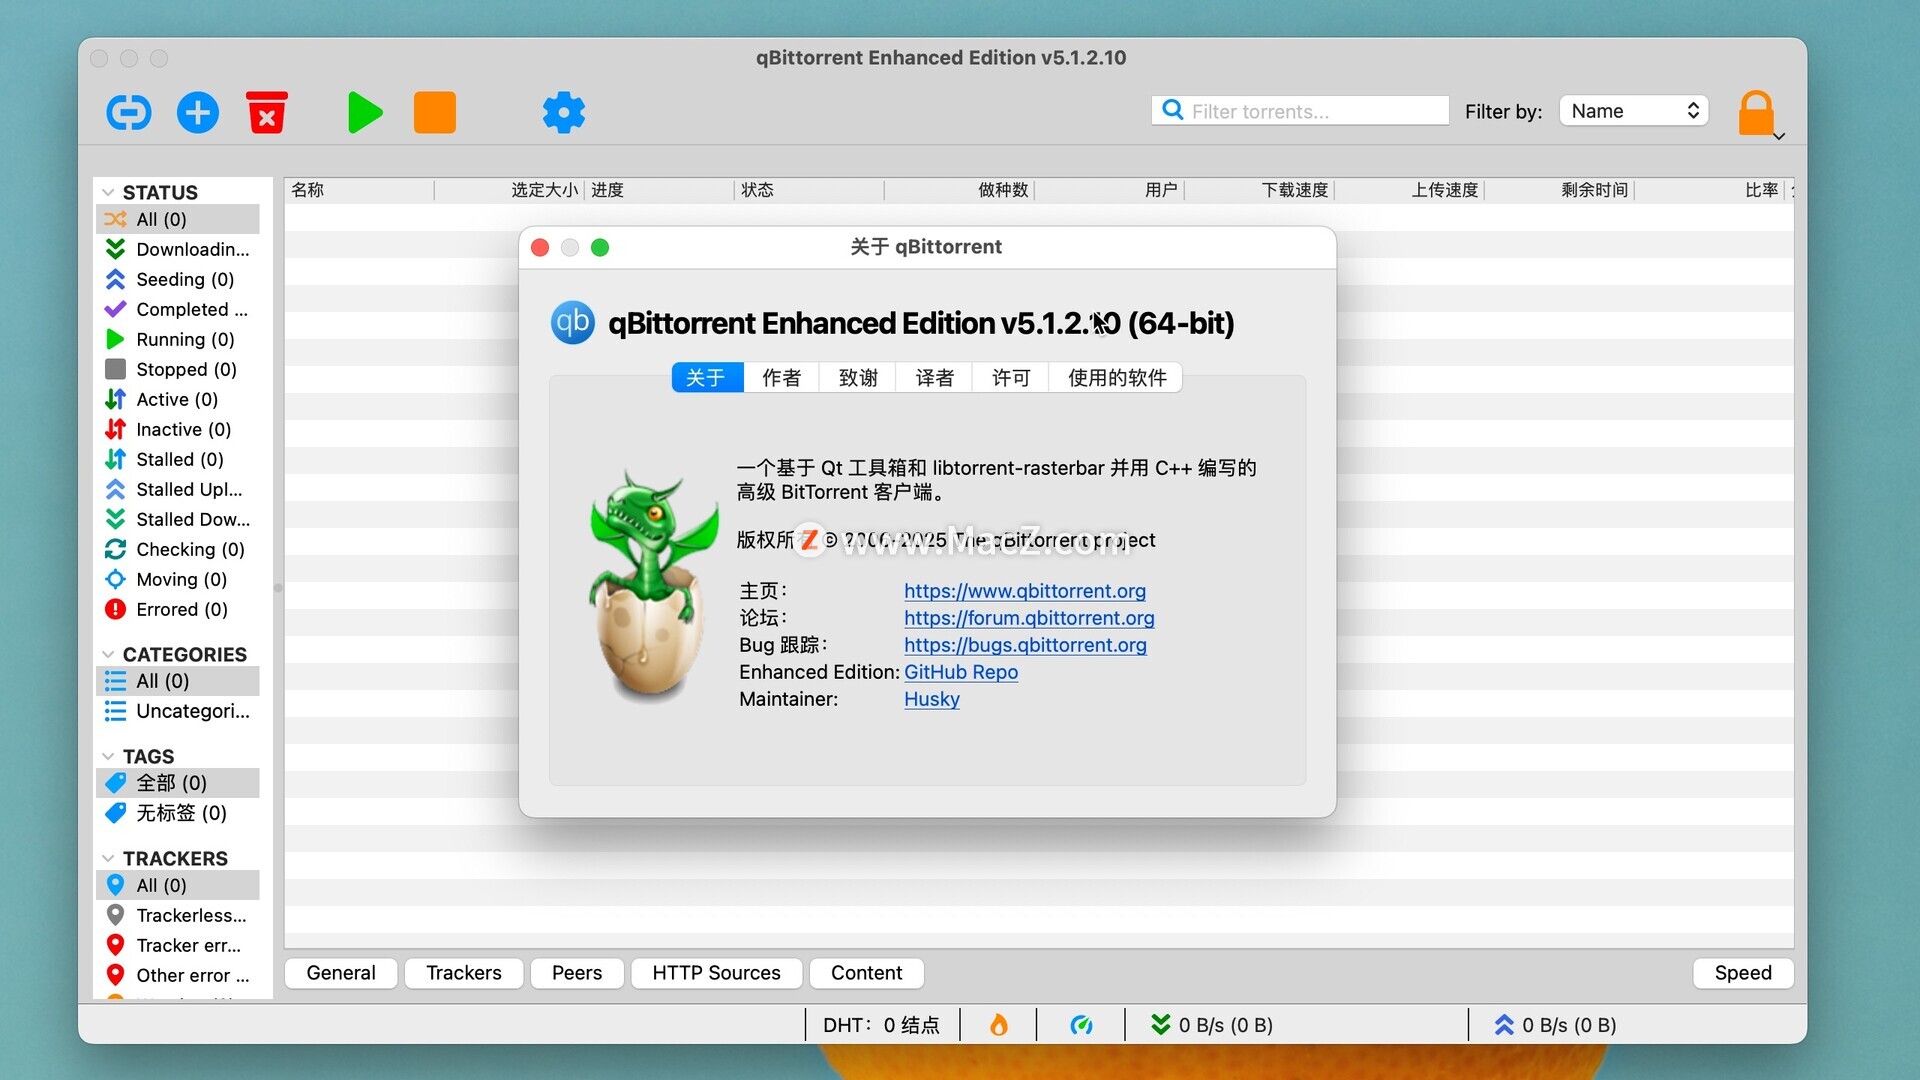Switch to the 致谢 tab
Screen dimensions: 1920x1080
[x=858, y=377]
